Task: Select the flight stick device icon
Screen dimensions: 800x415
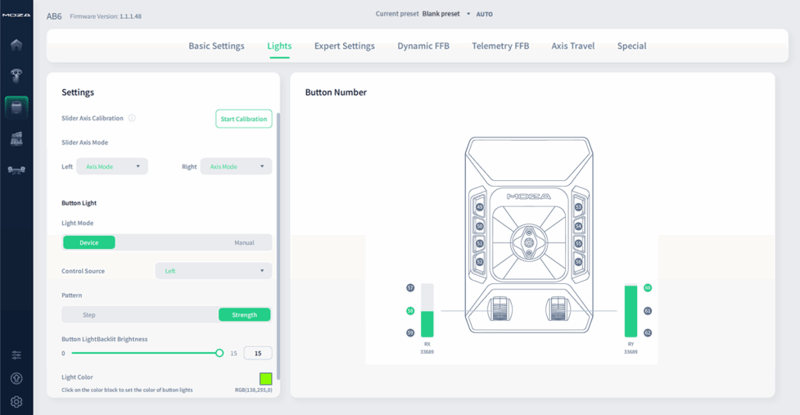Action: pyautogui.click(x=16, y=75)
